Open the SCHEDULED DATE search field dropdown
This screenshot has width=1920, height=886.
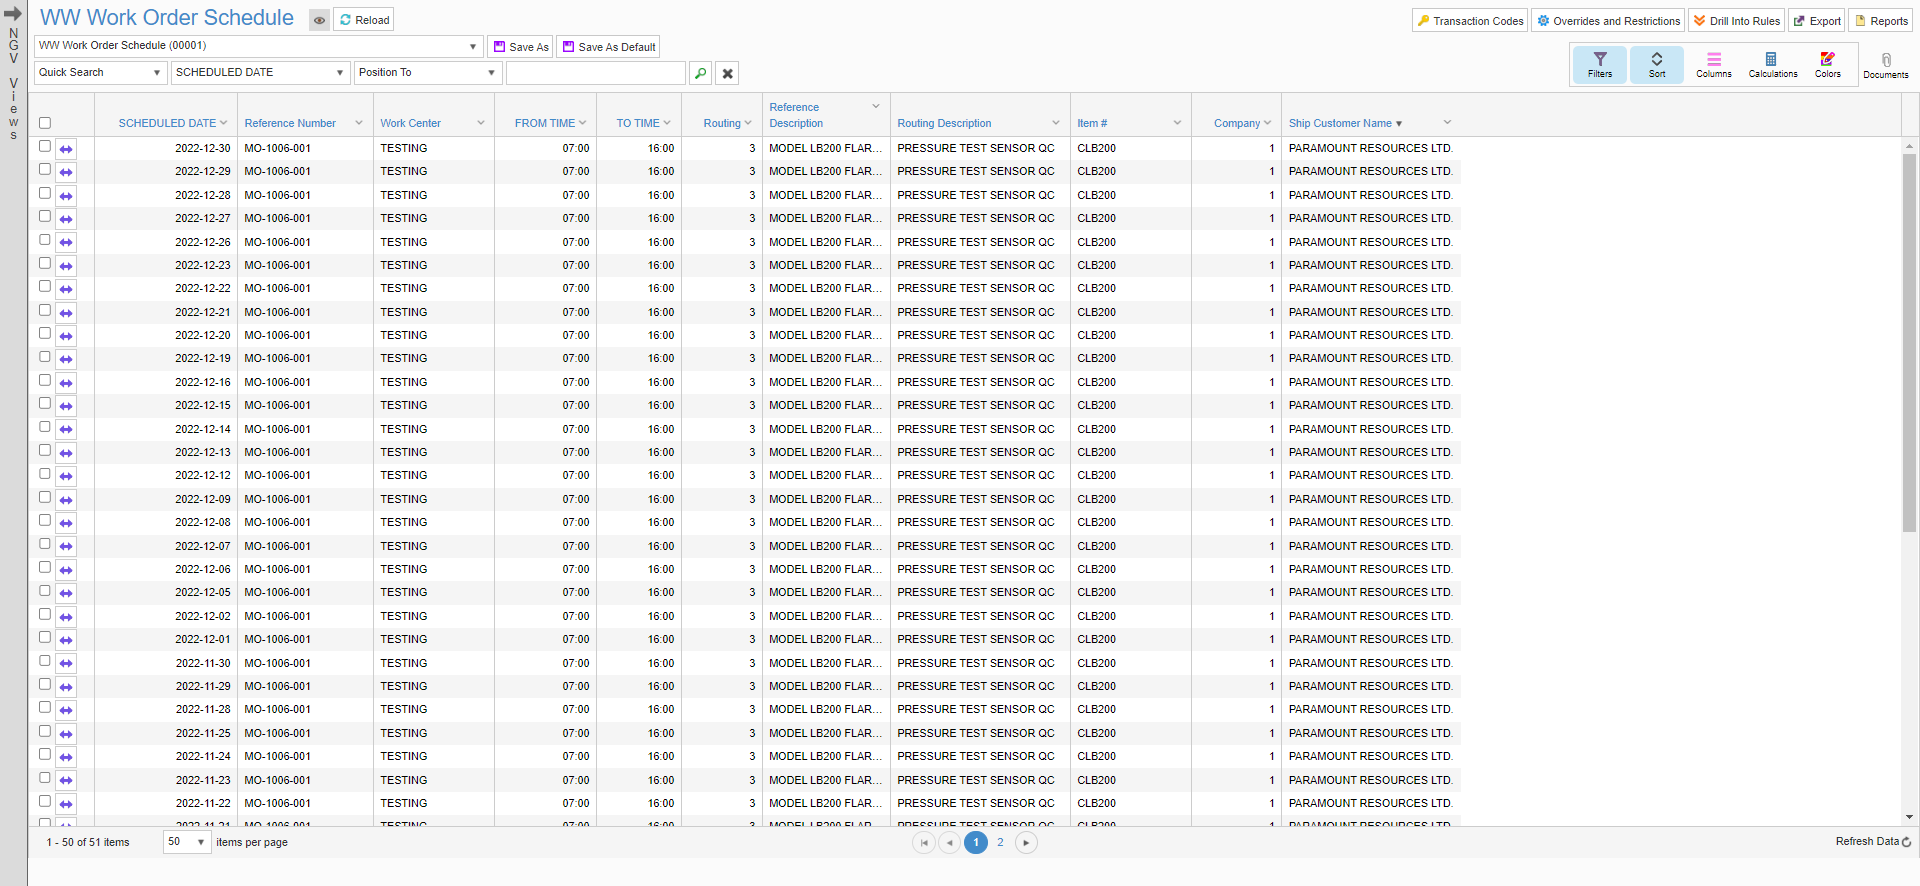(260, 73)
